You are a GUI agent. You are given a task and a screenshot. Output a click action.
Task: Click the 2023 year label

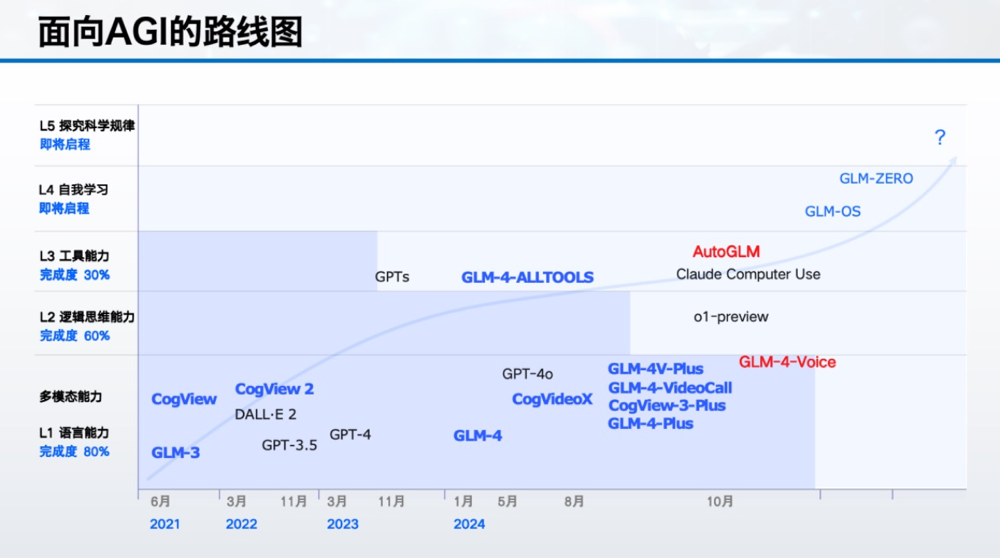[342, 524]
